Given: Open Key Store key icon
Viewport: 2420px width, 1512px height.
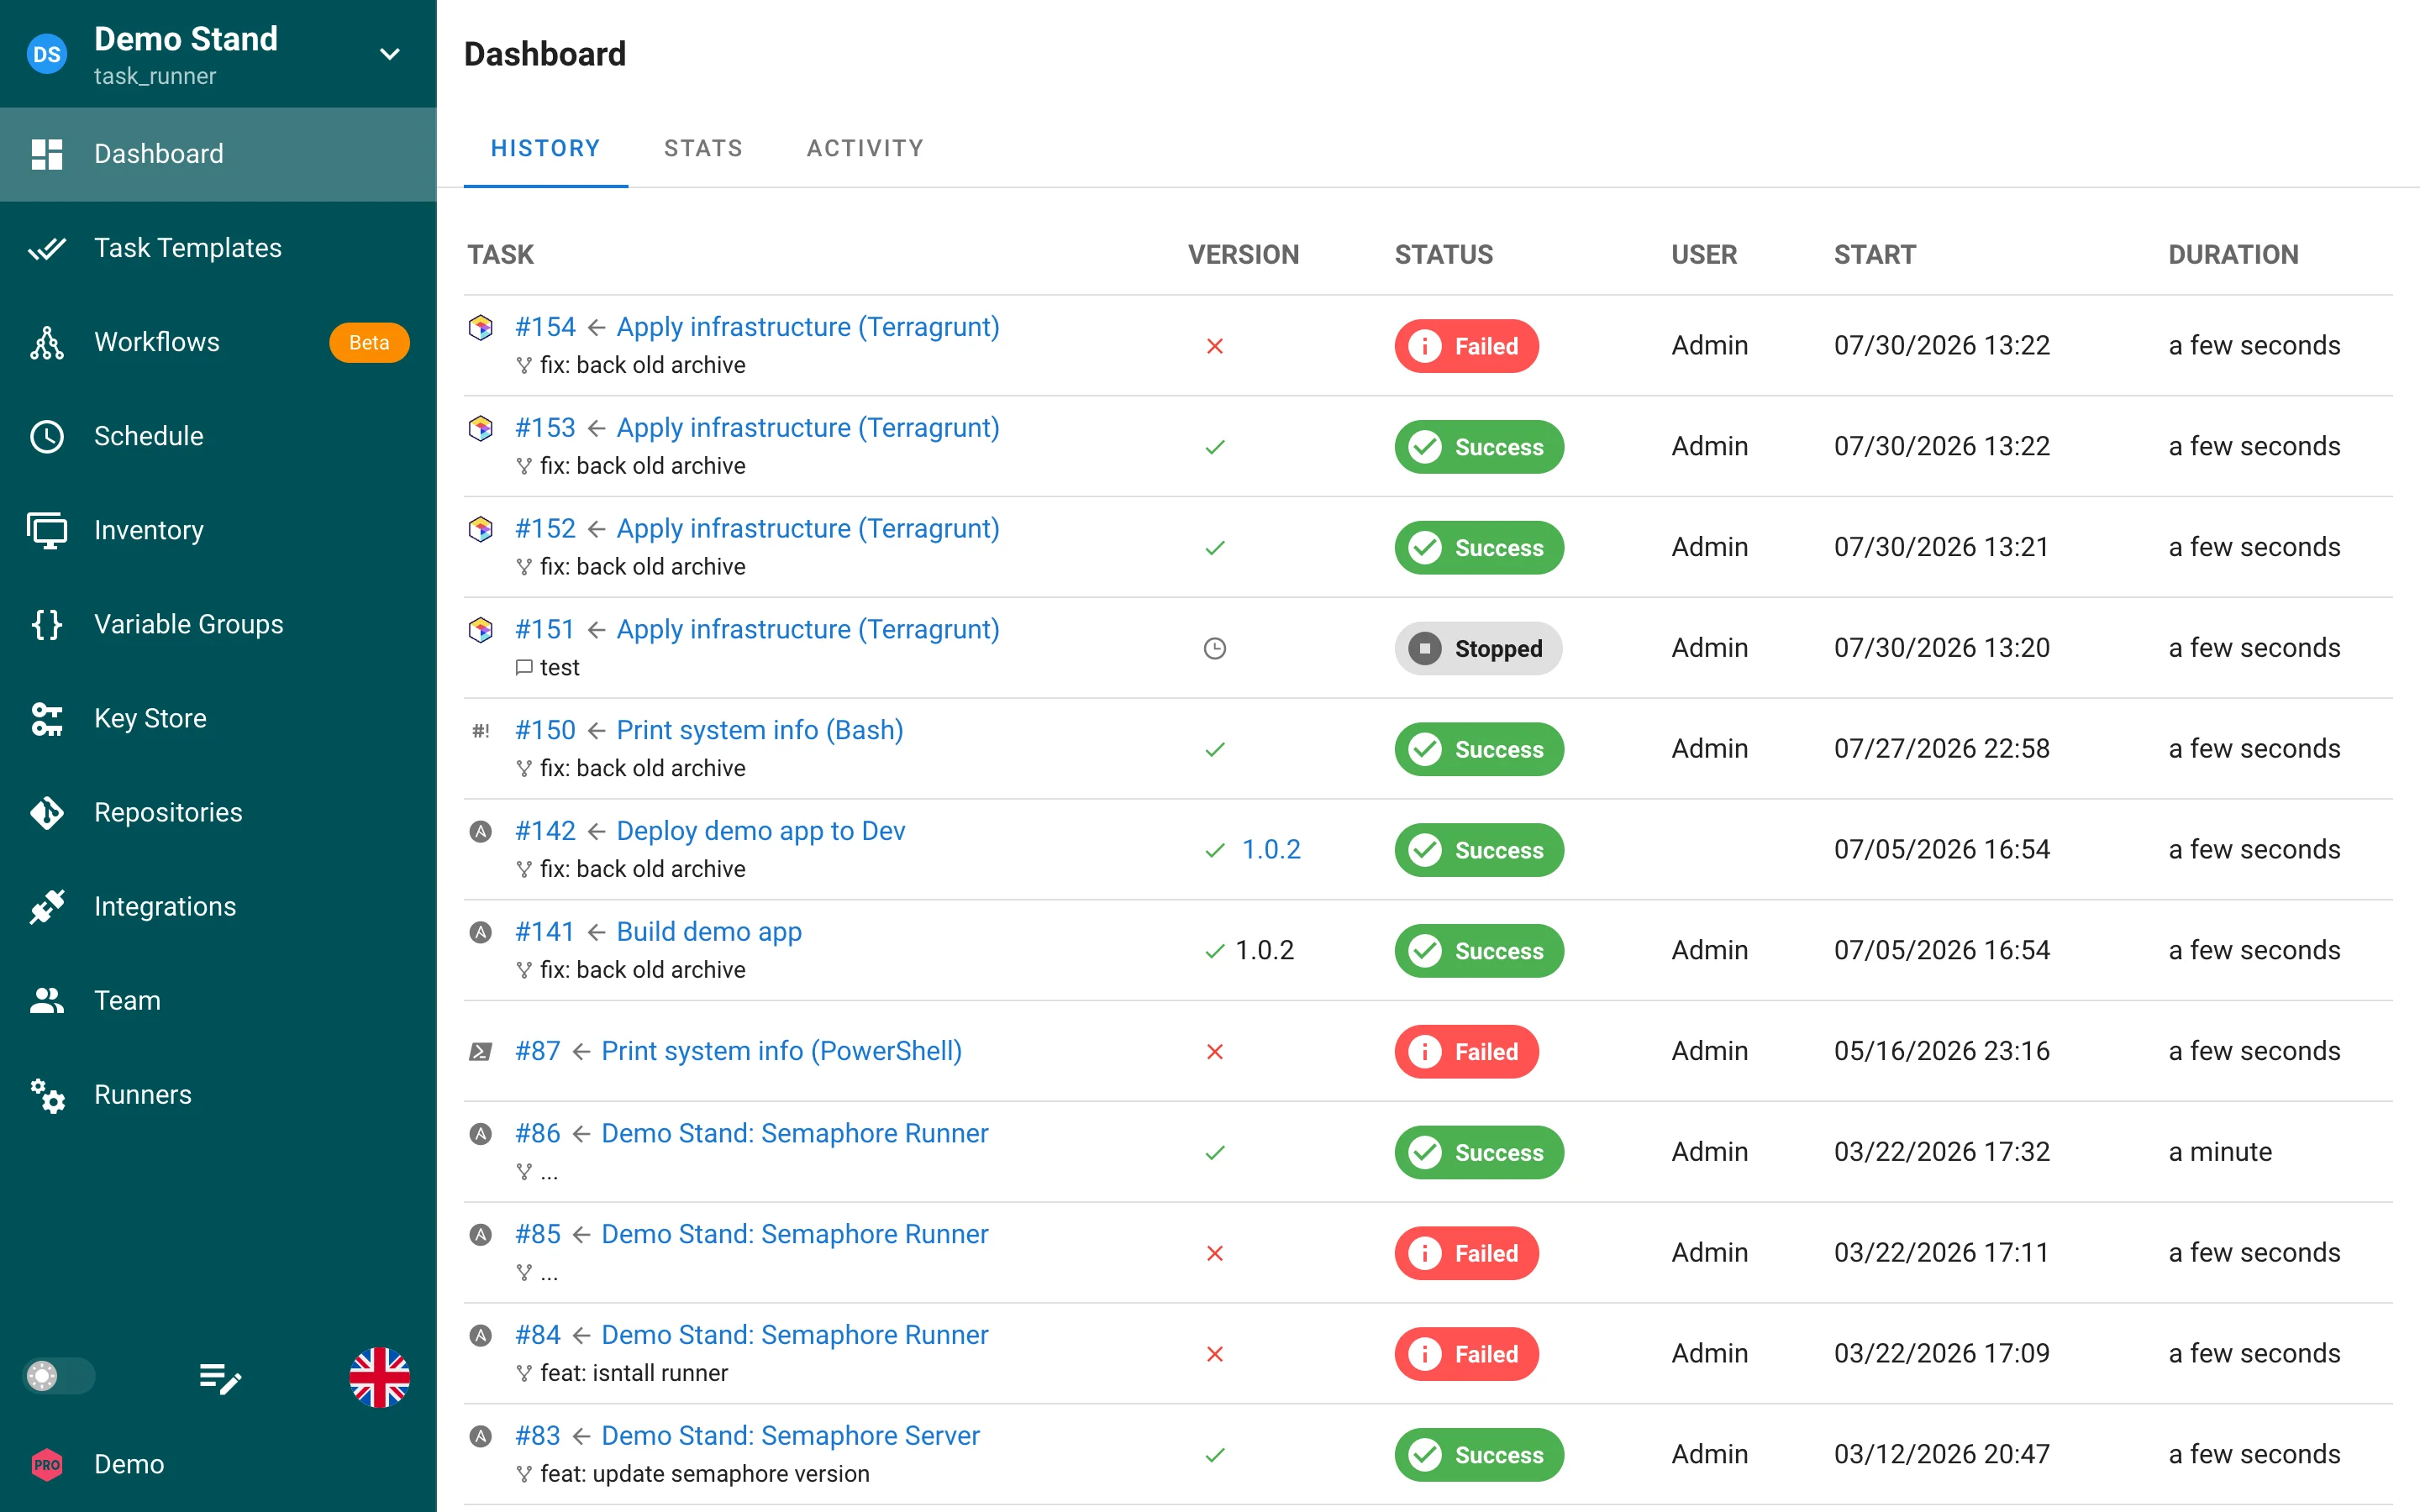Looking at the screenshot, I should pyautogui.click(x=47, y=718).
